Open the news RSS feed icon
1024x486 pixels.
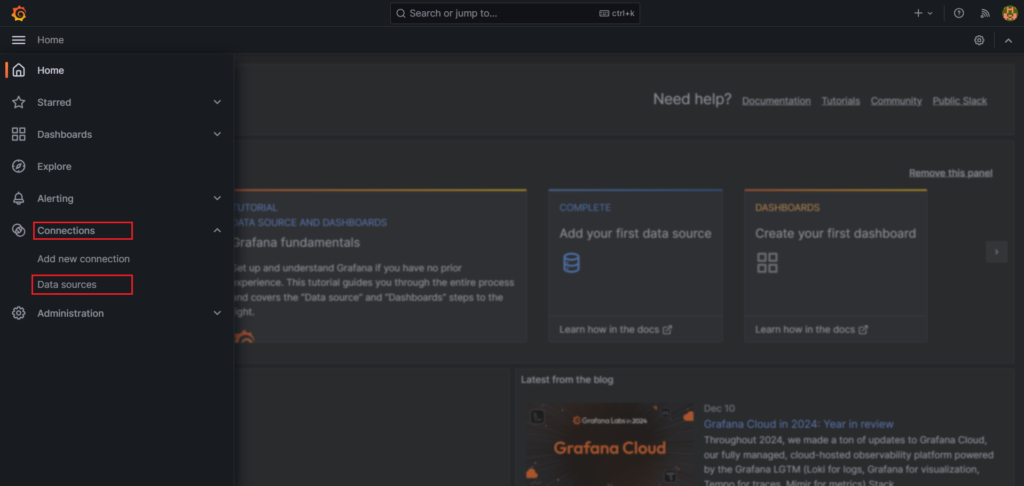[x=985, y=13]
